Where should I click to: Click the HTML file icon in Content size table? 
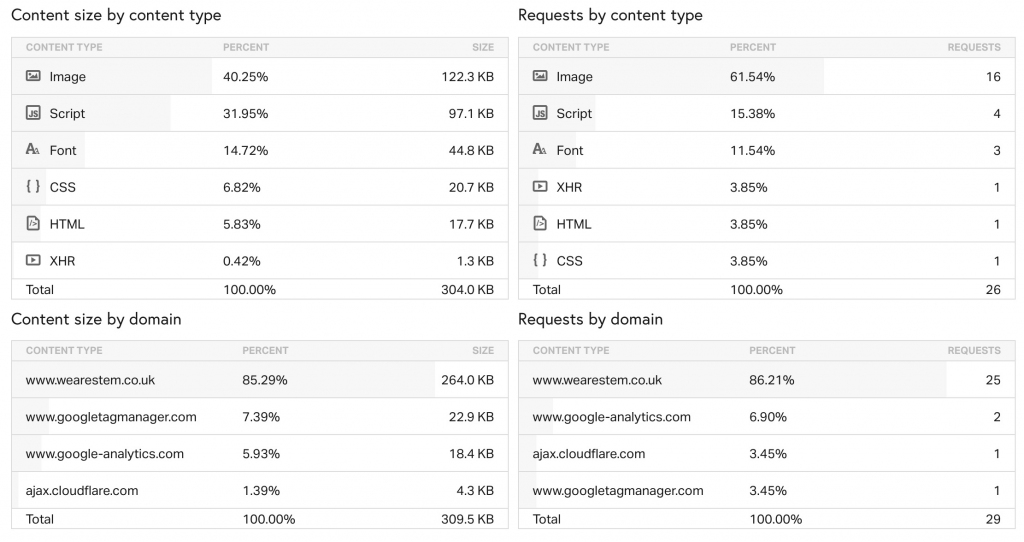(33, 223)
